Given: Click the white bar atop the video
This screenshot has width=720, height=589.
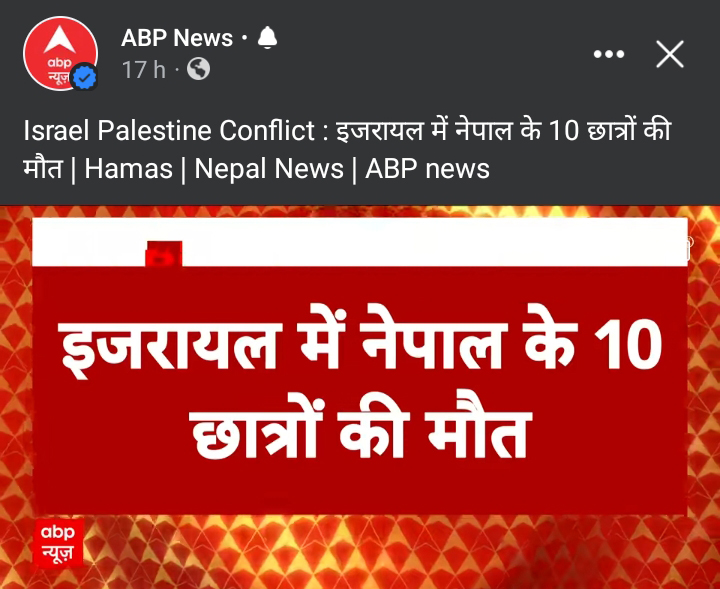Looking at the screenshot, I should (x=360, y=242).
